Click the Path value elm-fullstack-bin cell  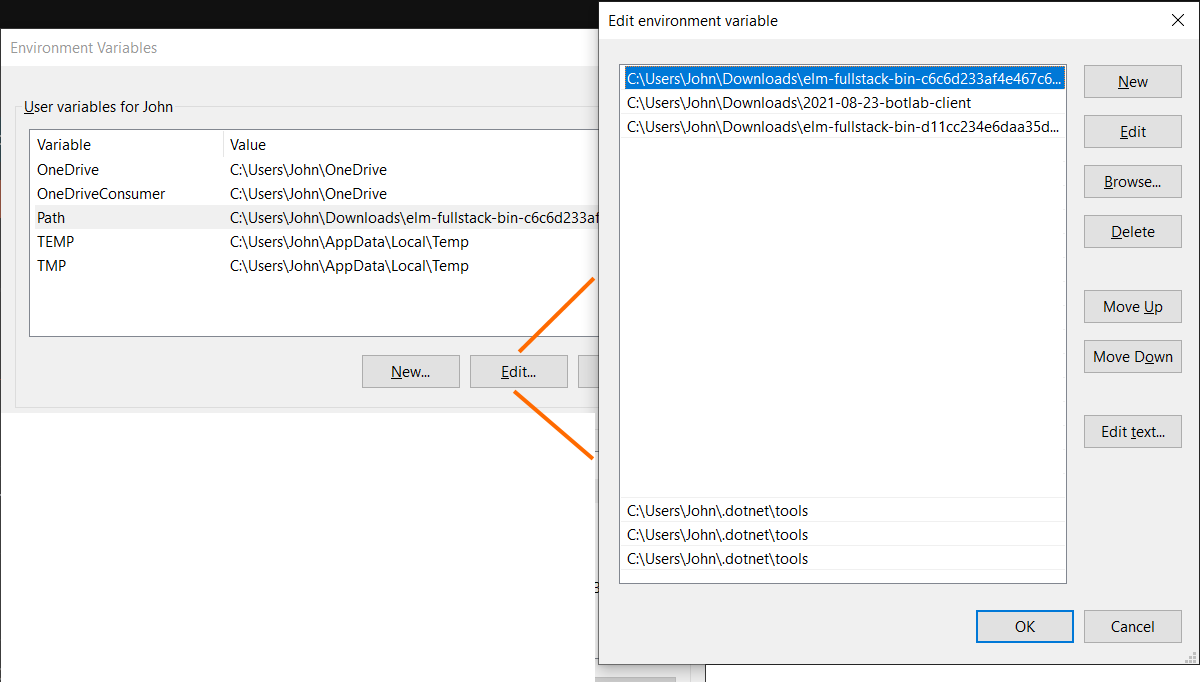point(414,218)
